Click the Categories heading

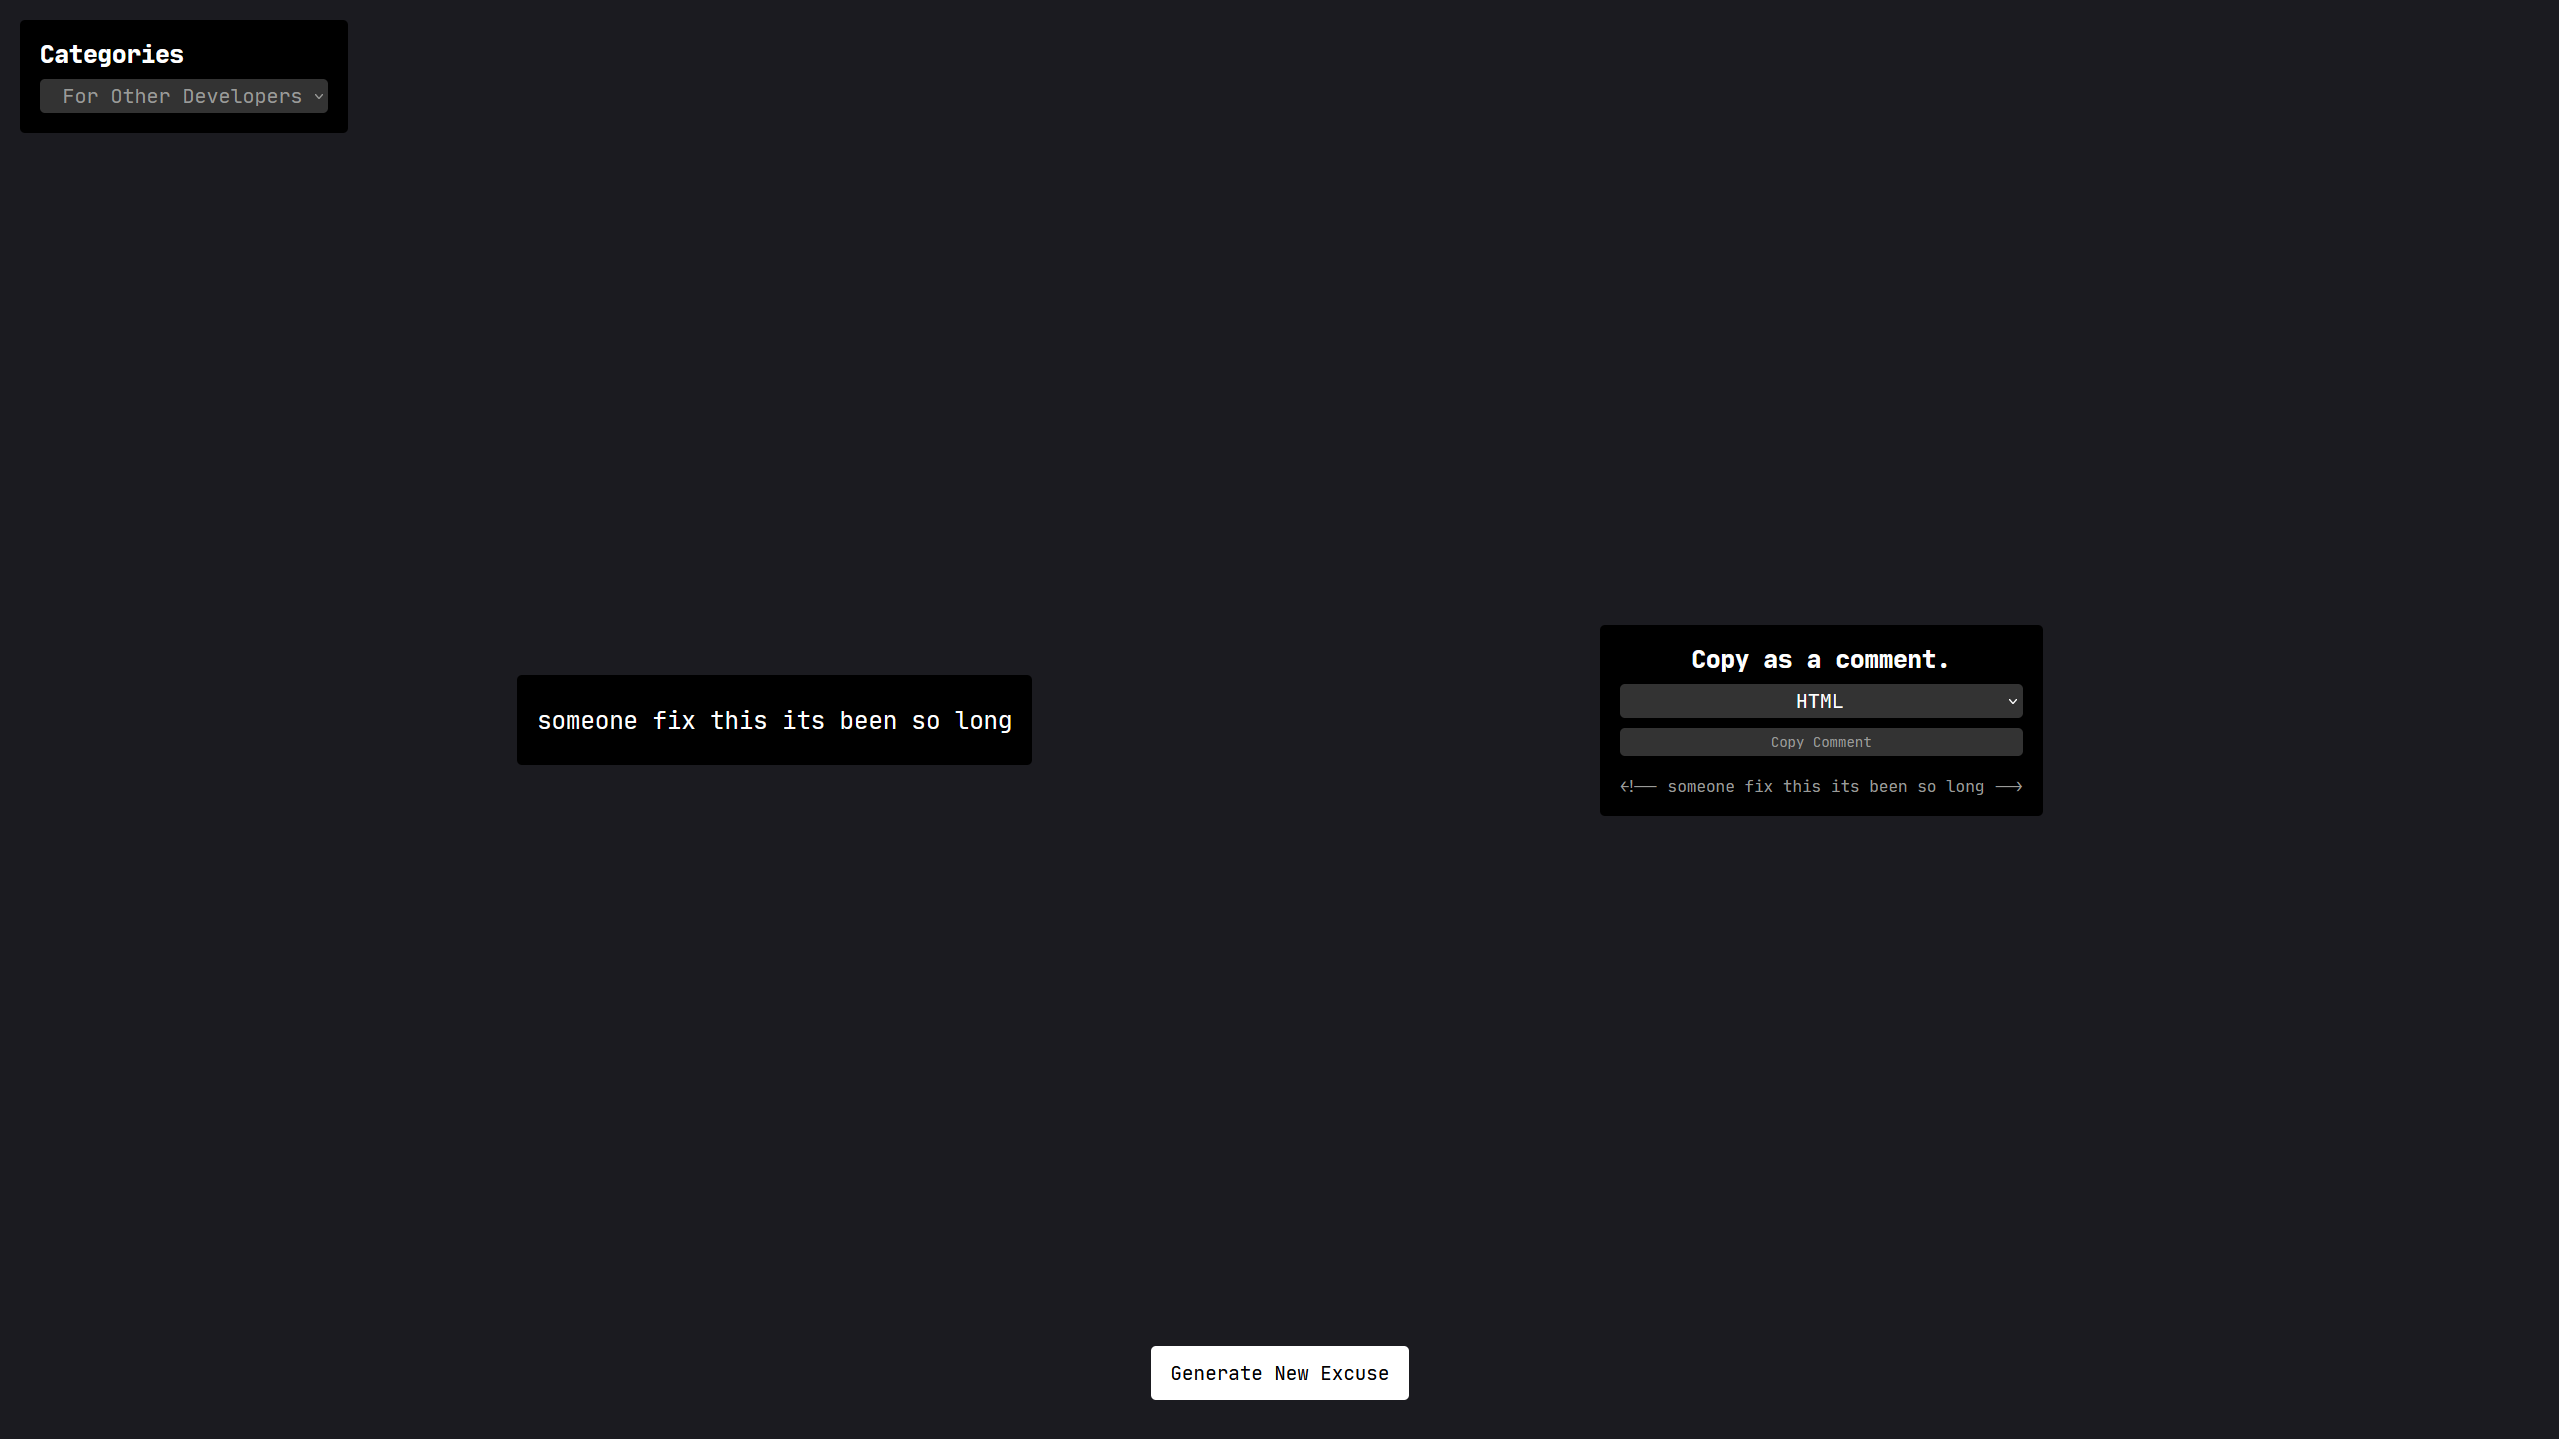coord(112,54)
